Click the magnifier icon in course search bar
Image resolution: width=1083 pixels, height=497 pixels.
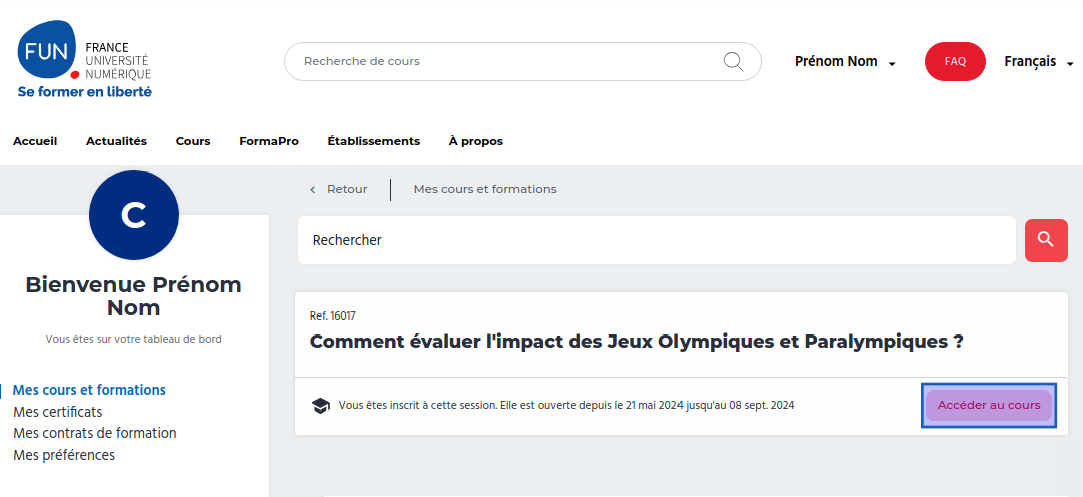[733, 61]
